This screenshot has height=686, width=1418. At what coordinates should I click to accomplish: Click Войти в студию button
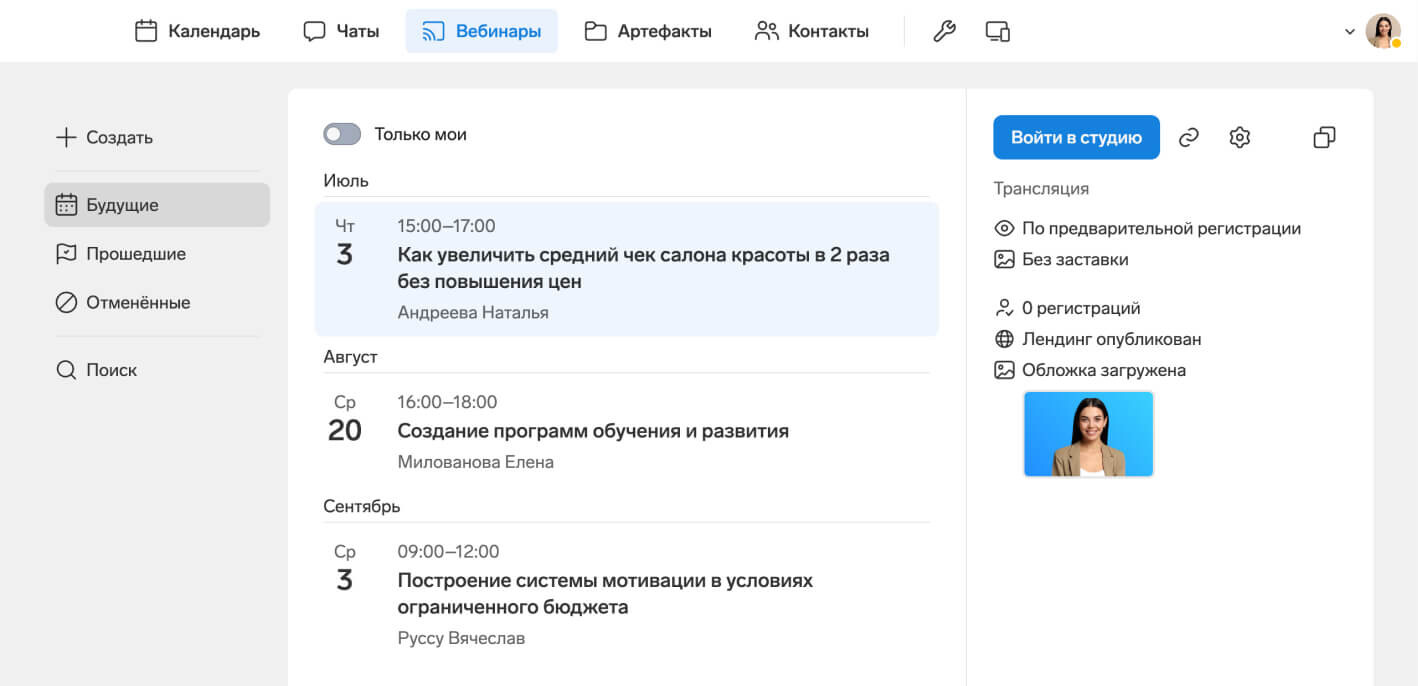(x=1076, y=137)
